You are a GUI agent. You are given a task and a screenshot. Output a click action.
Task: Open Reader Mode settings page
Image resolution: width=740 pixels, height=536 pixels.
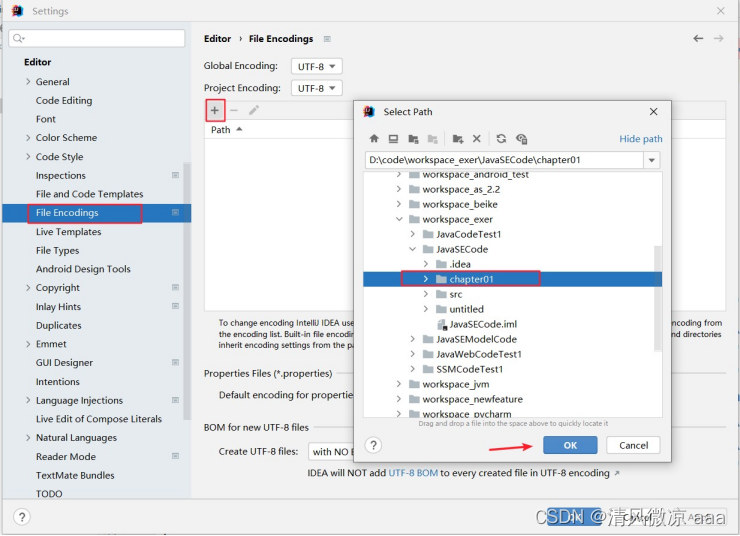66,457
